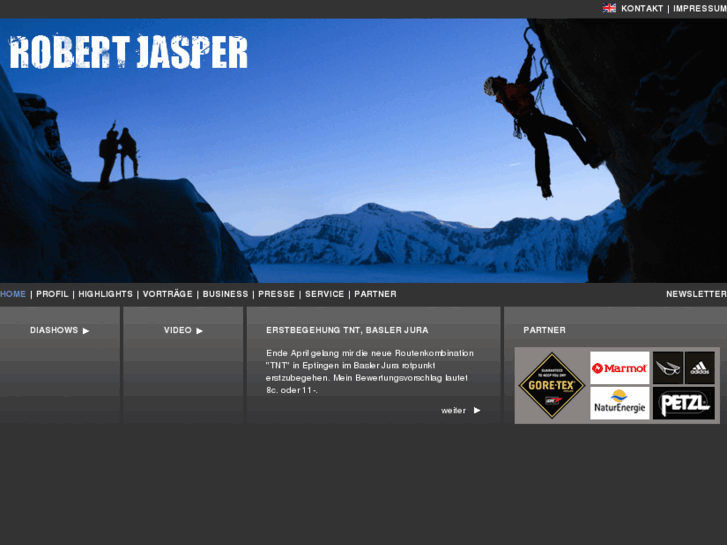Click the adidas partner logo
The image size is (727, 545).
pyautogui.click(x=700, y=368)
